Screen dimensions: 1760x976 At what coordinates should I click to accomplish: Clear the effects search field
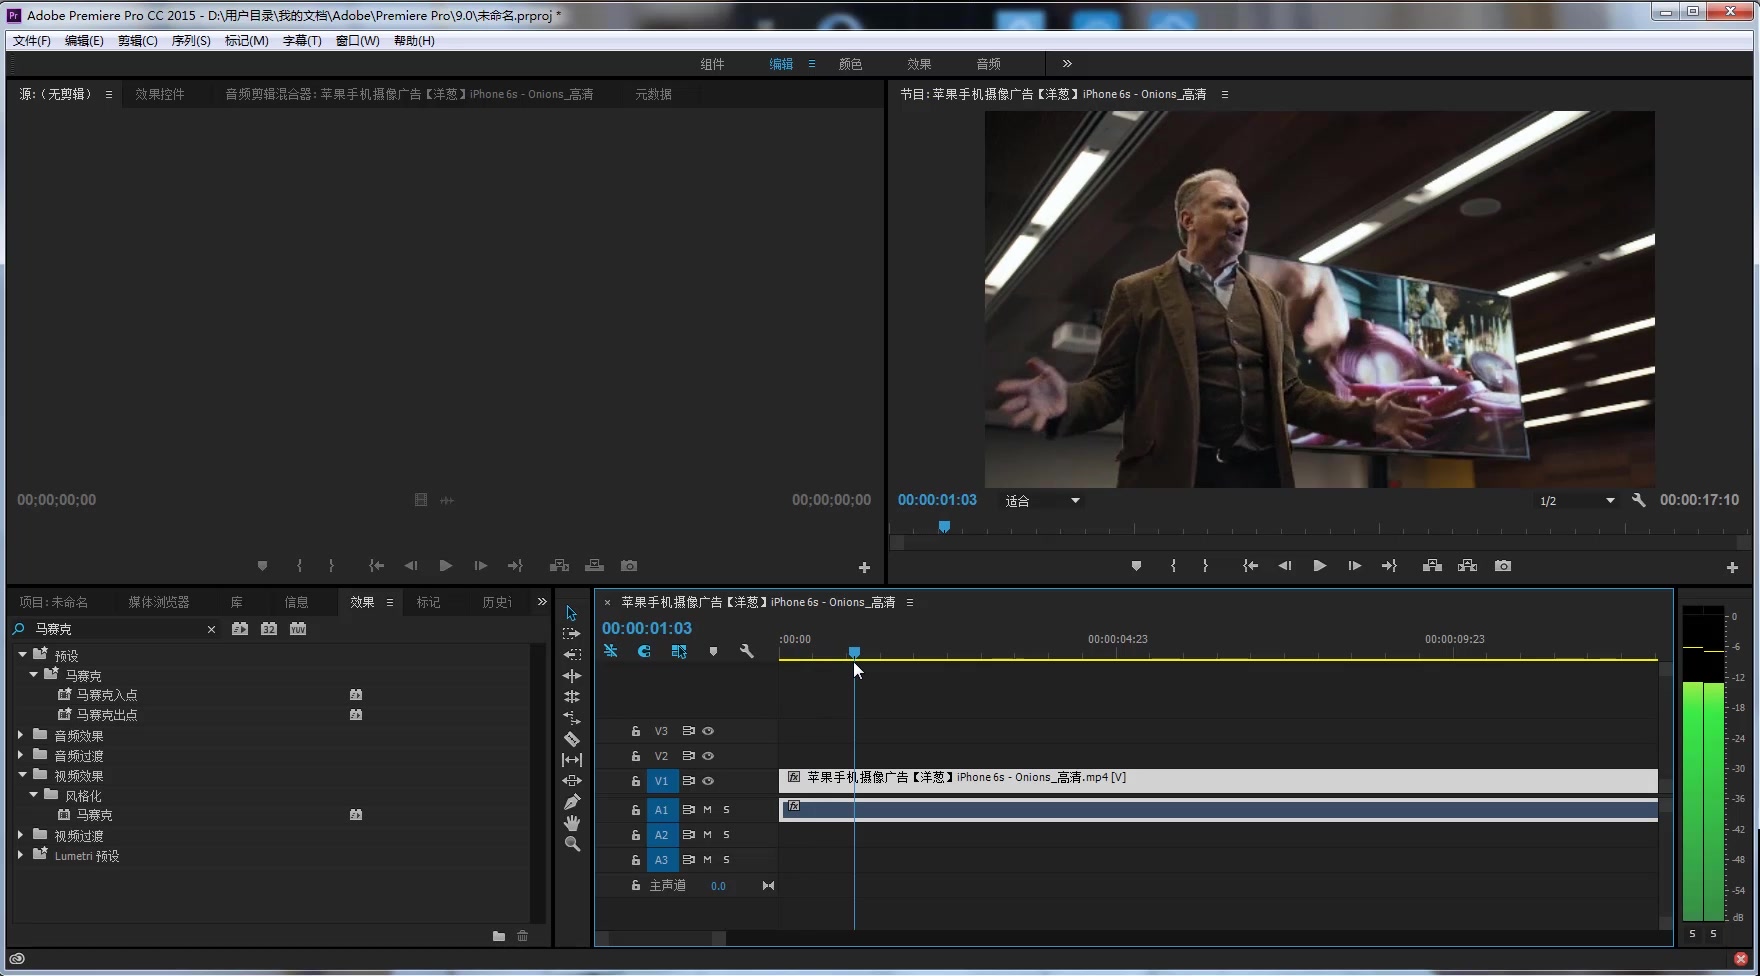[211, 629]
